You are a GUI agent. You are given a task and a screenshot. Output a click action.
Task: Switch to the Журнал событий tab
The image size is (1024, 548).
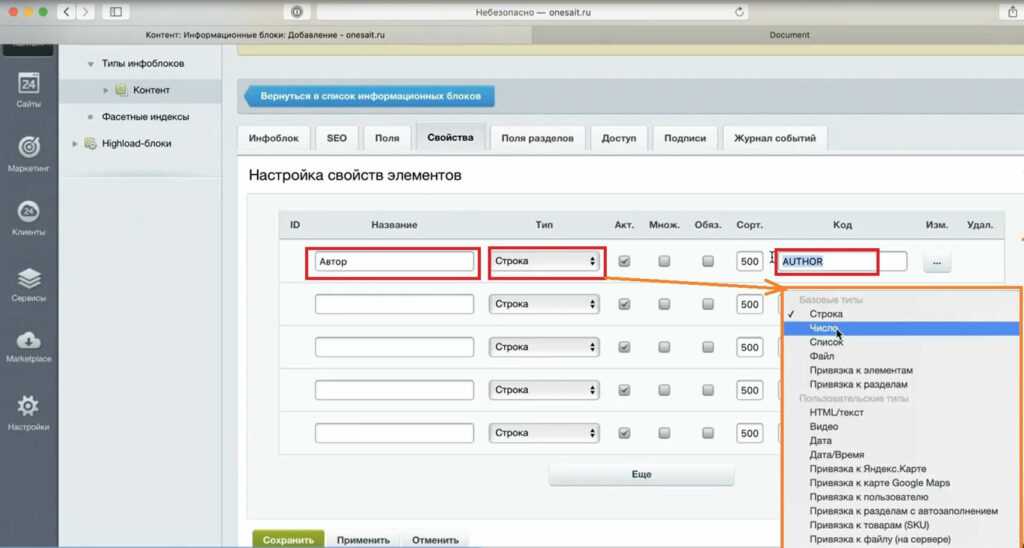(x=775, y=138)
